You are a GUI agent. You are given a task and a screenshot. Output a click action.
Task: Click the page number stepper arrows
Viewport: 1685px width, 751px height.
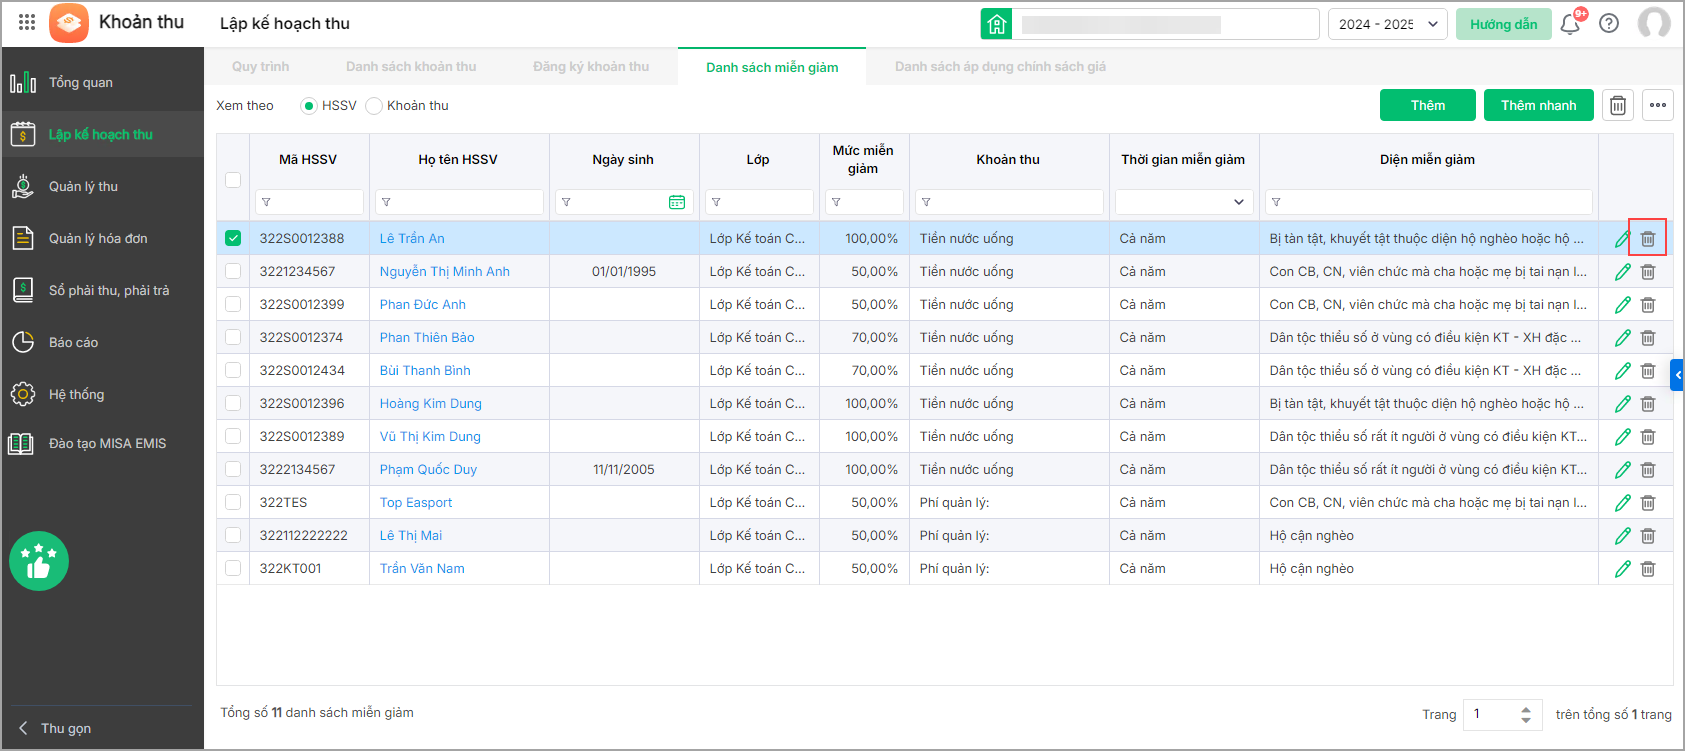1525,714
